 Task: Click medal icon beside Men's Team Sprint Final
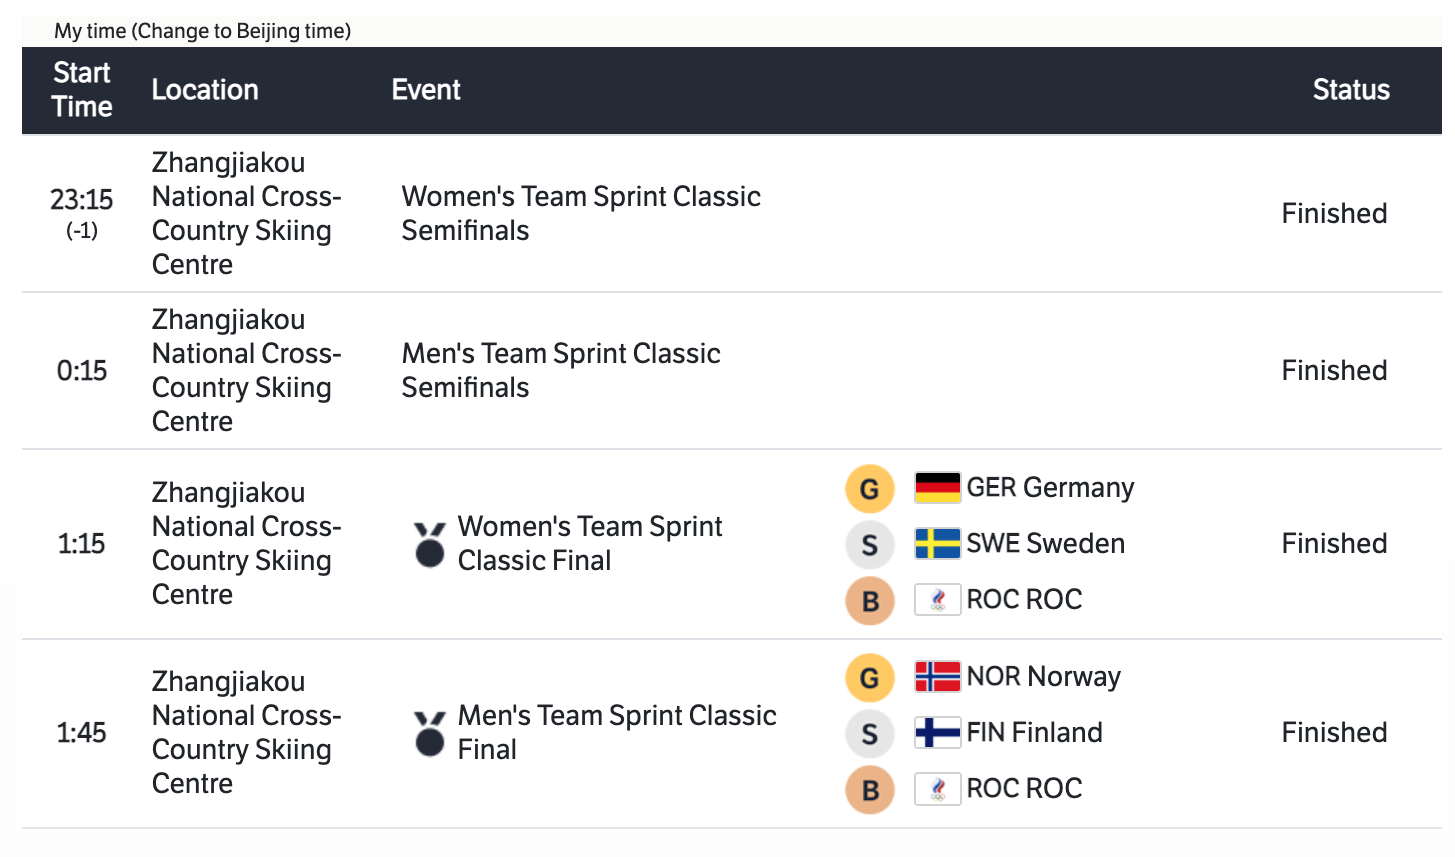430,733
